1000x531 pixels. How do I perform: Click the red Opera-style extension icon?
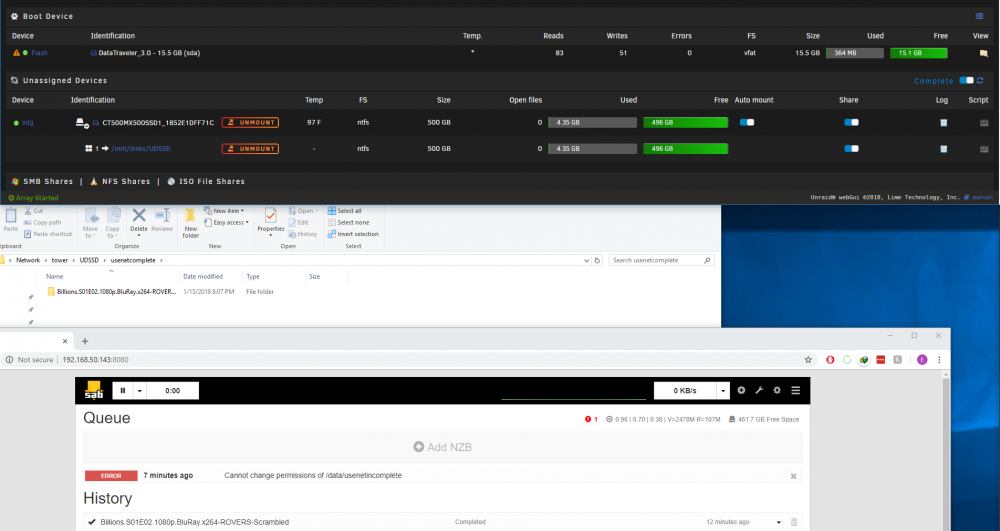830,360
